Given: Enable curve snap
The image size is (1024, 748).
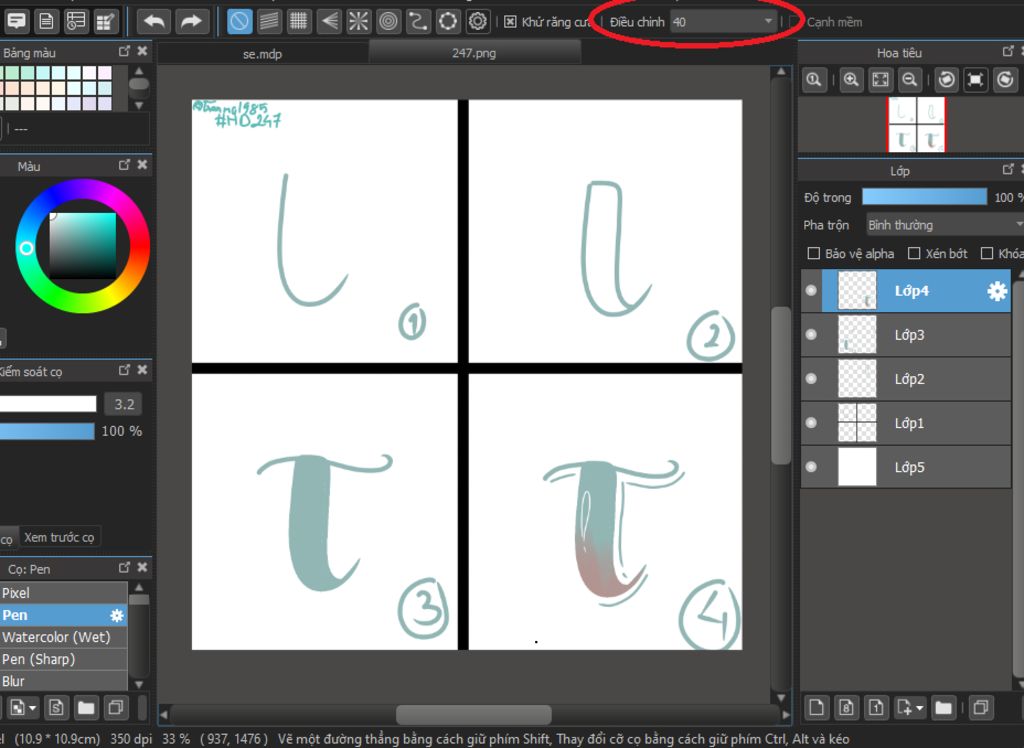Looking at the screenshot, I should [418, 22].
